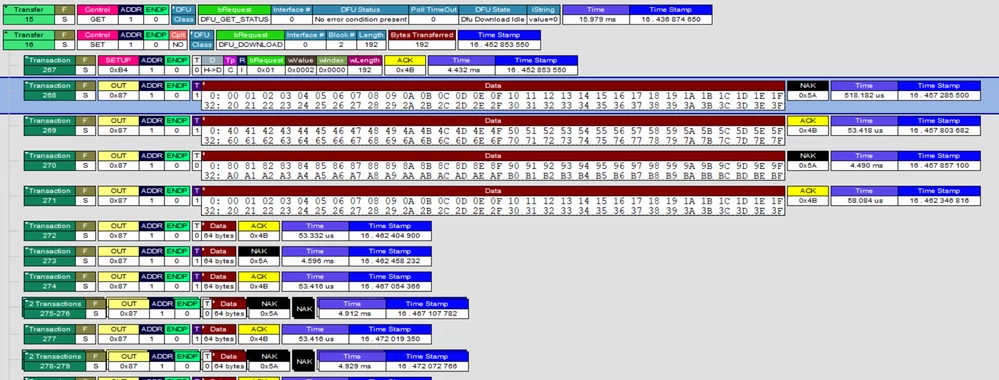
Task: Click the DFU_GET_STATUS bRequest value
Action: click(234, 20)
